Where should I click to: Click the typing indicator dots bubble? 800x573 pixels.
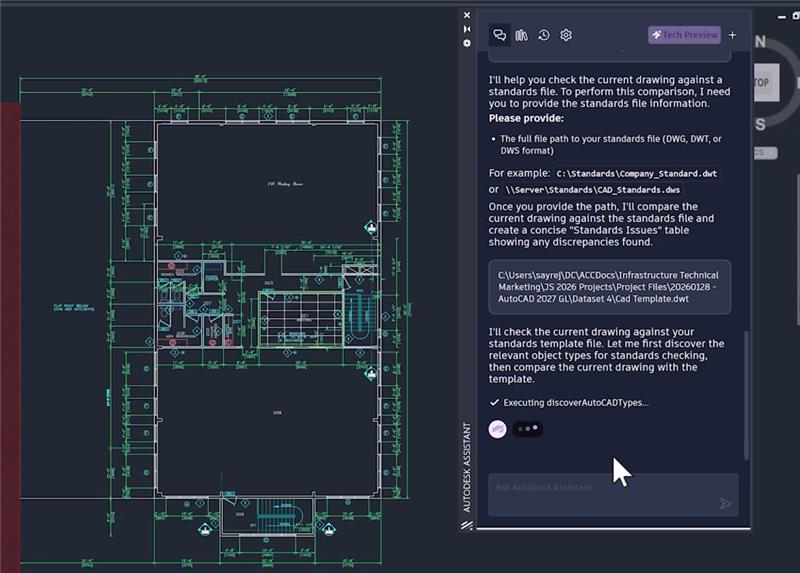(528, 429)
